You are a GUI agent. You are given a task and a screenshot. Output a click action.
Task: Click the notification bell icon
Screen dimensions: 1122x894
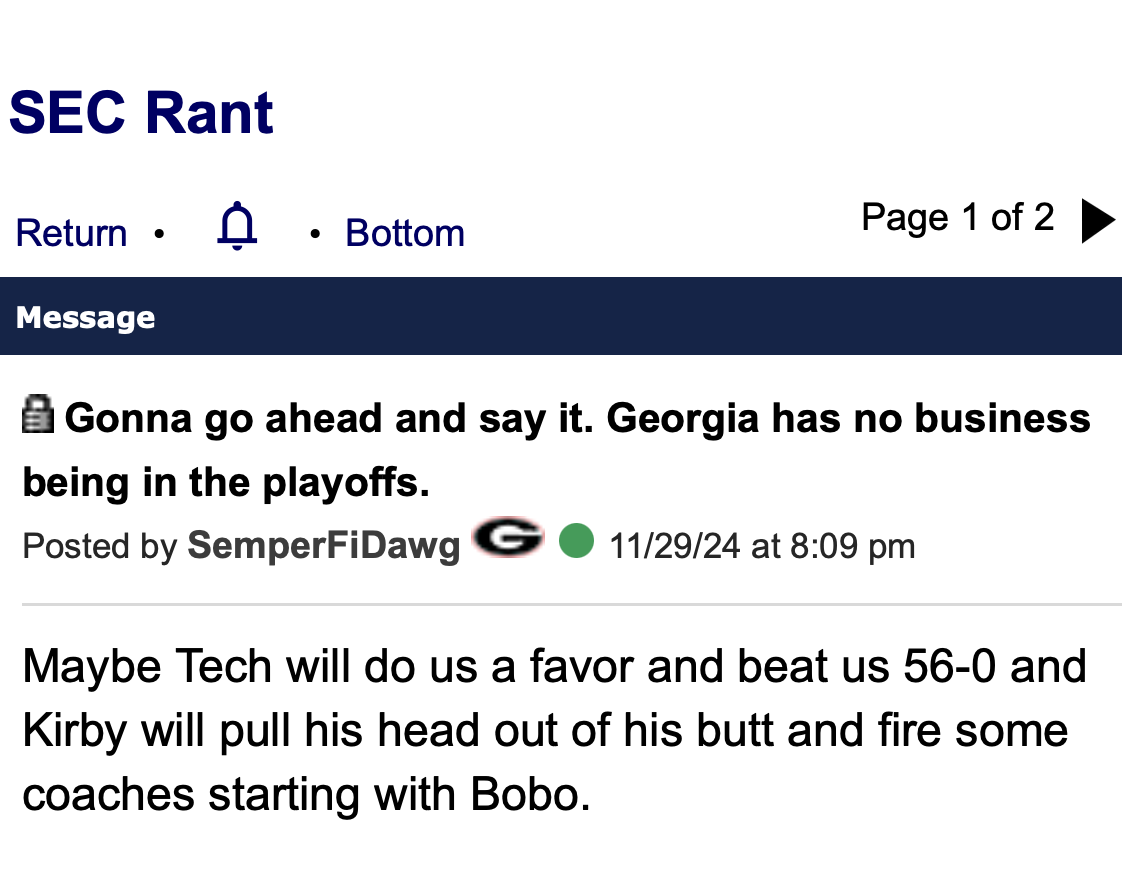coord(237,227)
